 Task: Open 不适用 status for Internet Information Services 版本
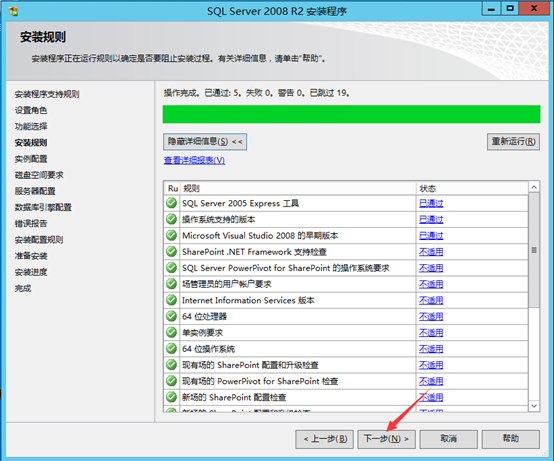pos(431,300)
